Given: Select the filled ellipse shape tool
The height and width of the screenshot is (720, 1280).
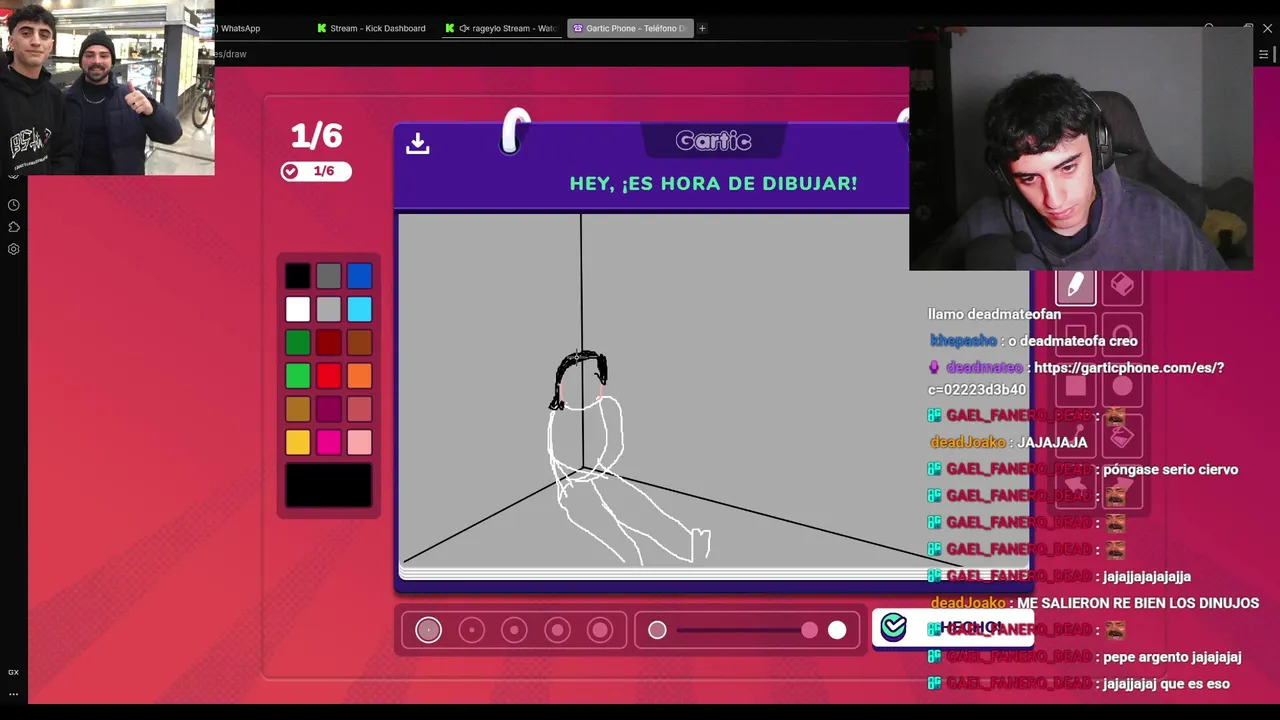Looking at the screenshot, I should coord(1122,386).
